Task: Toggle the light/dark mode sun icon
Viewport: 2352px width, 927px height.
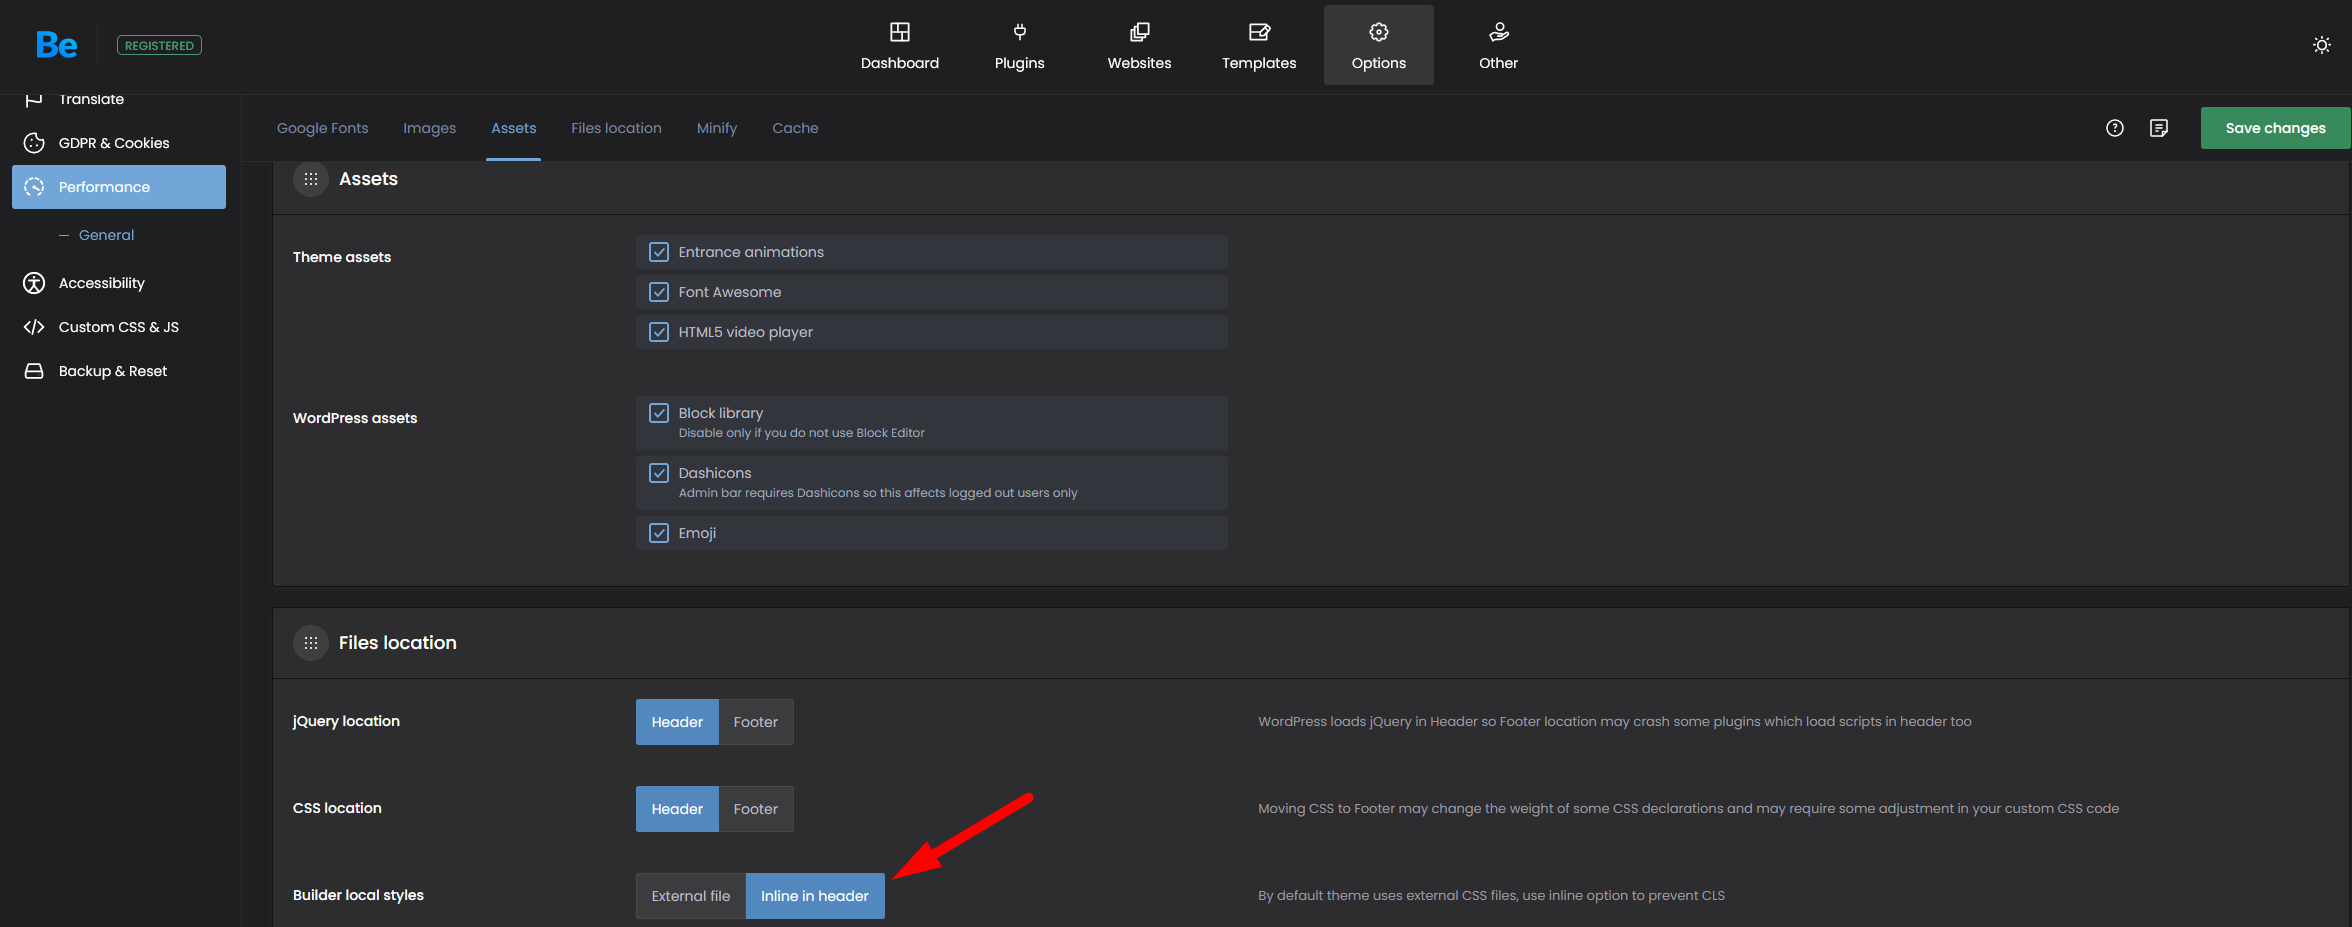Action: 2322,45
